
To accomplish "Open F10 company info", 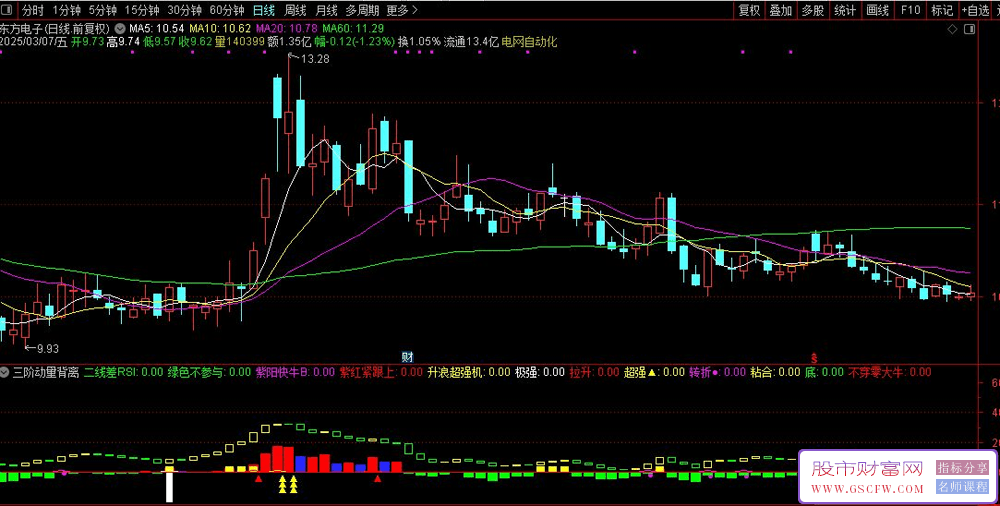I will (x=911, y=10).
